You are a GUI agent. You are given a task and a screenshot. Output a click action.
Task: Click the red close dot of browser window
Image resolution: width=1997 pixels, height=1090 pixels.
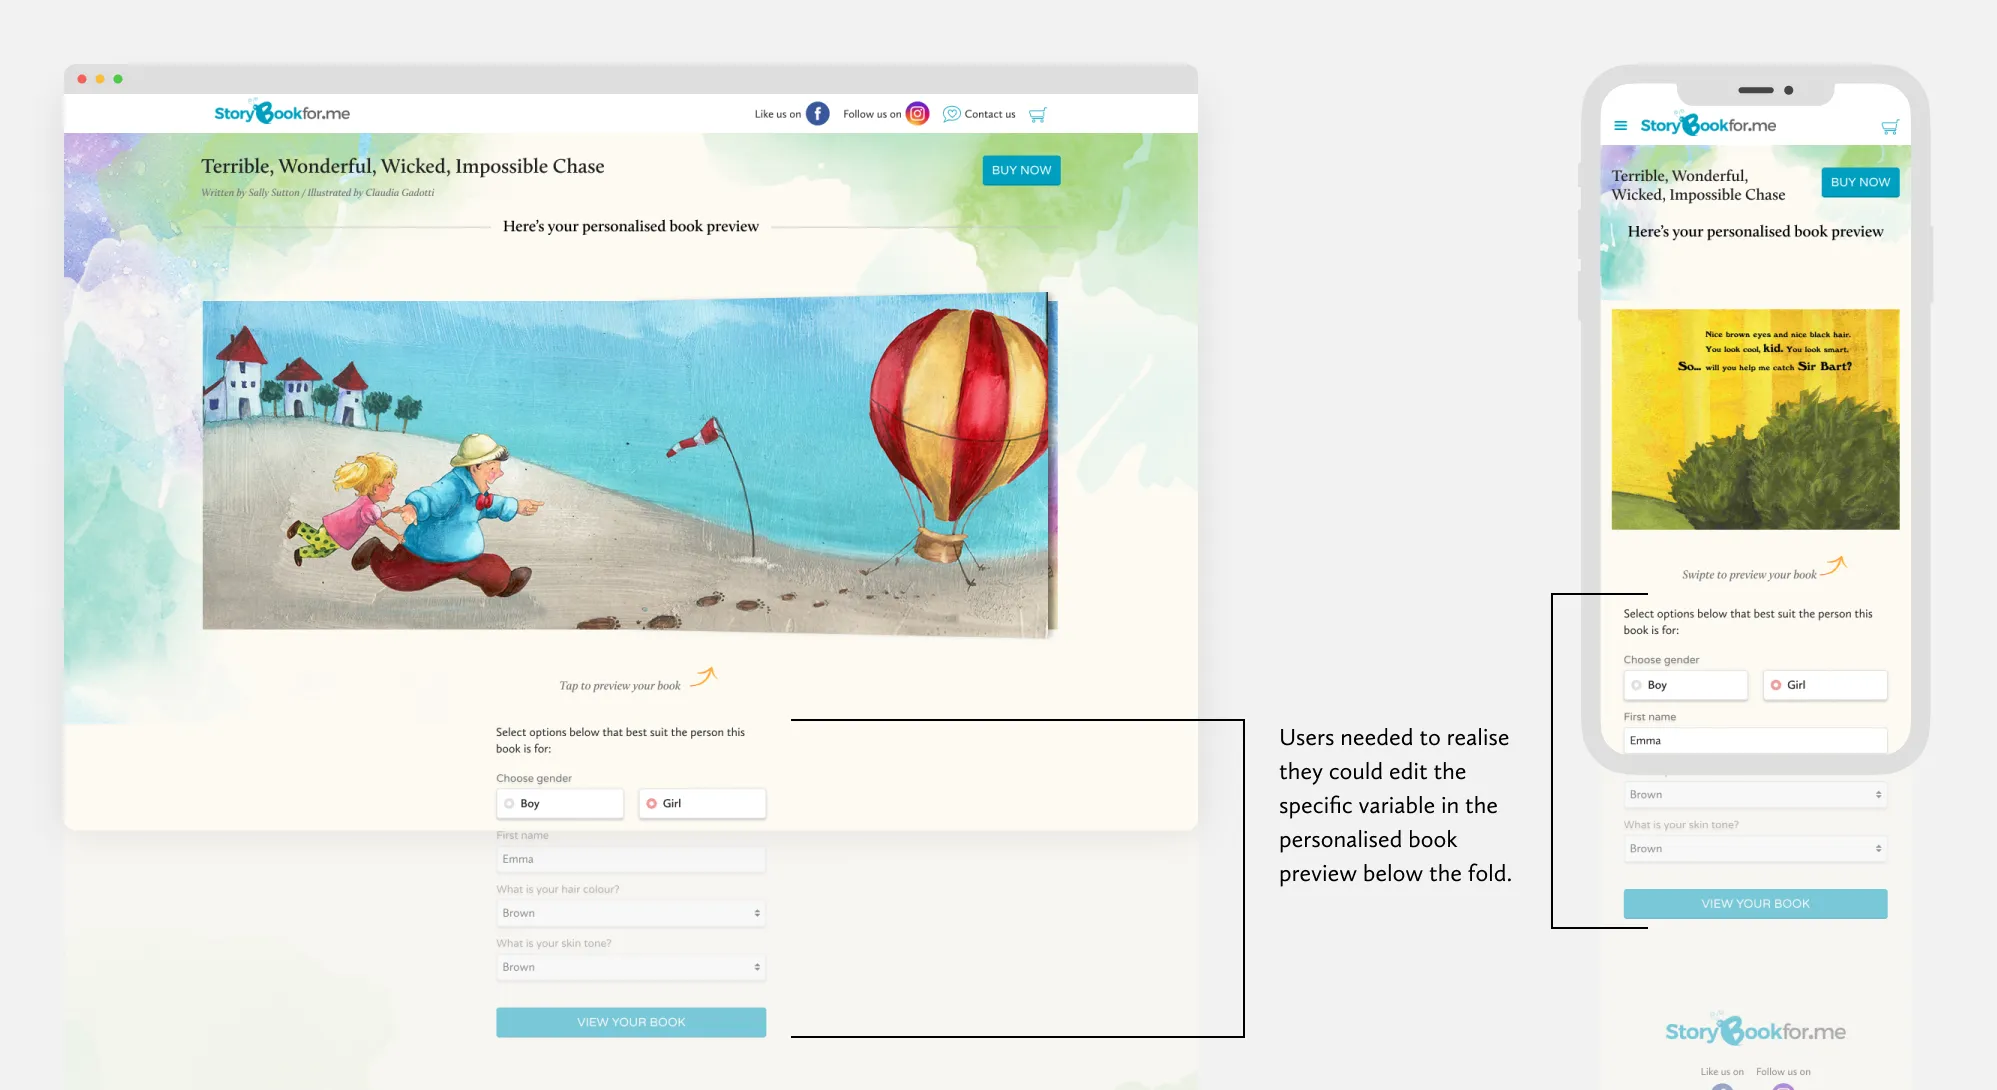(82, 79)
